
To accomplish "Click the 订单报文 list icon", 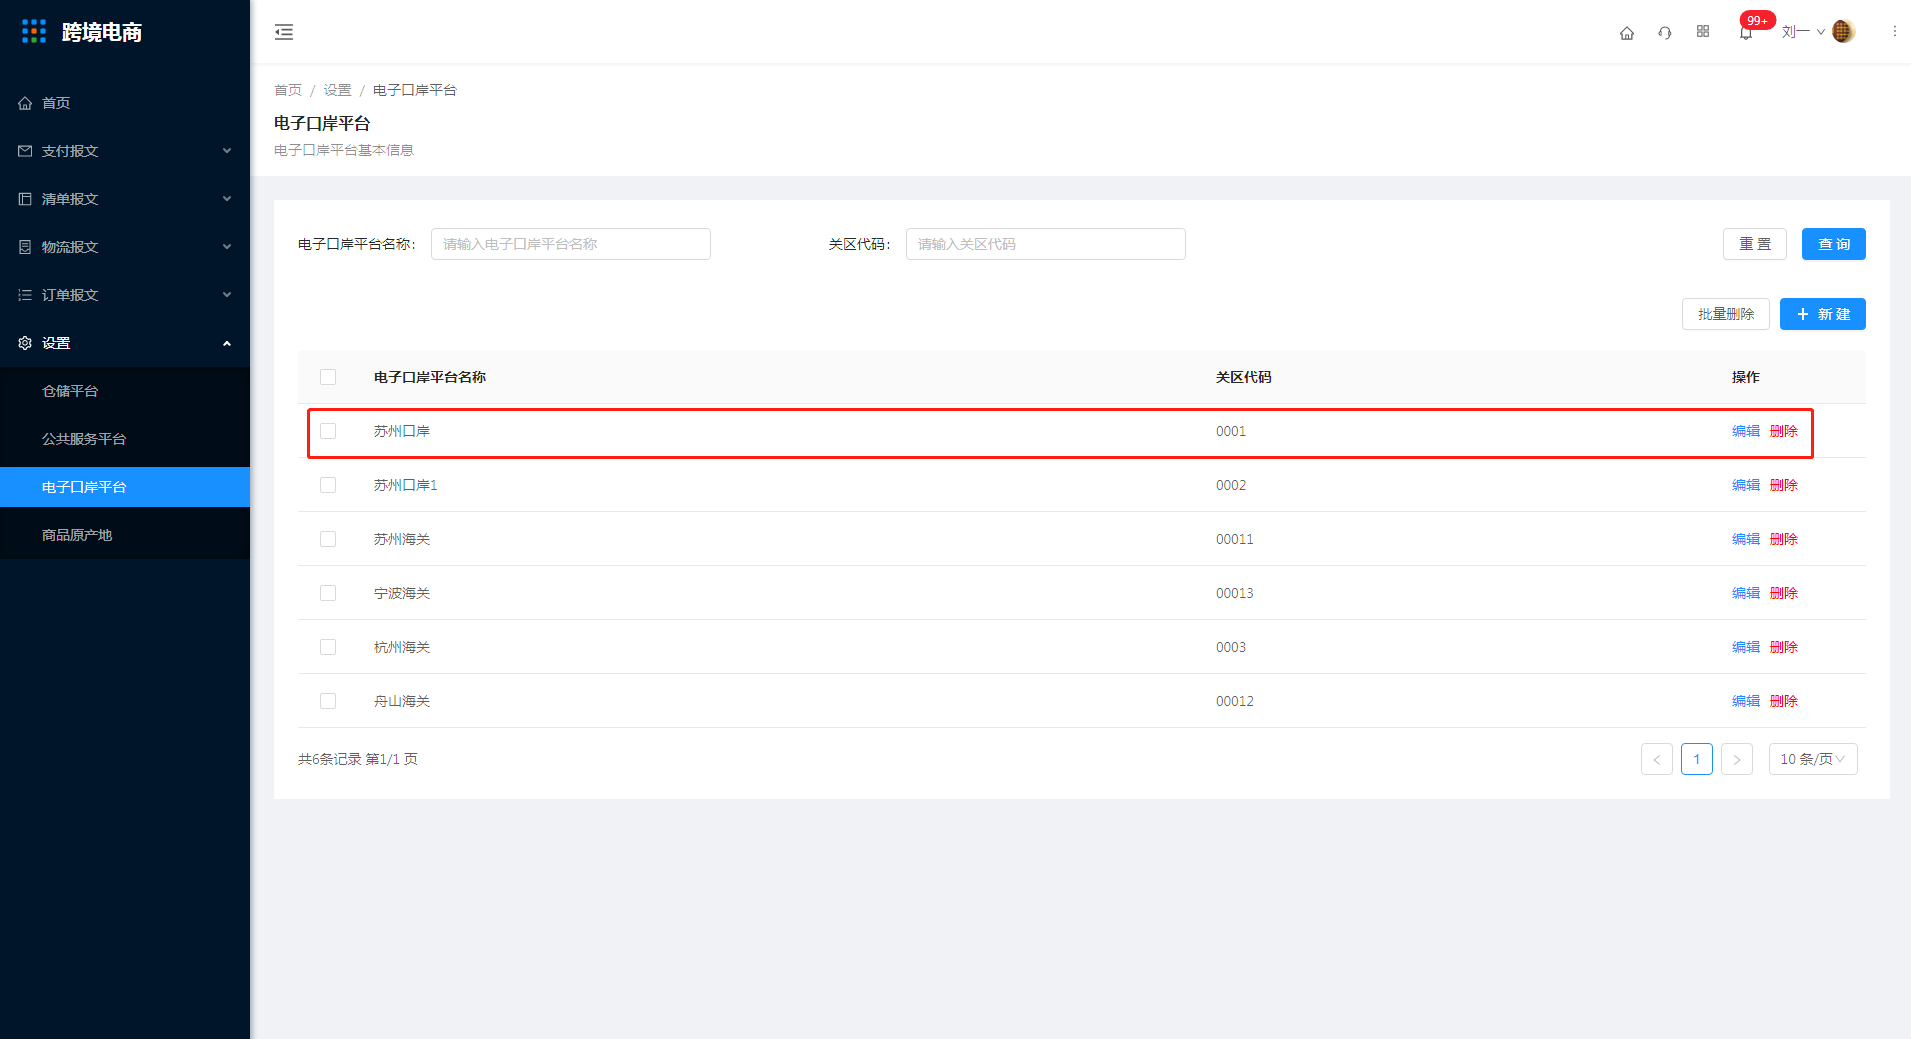I will (25, 295).
